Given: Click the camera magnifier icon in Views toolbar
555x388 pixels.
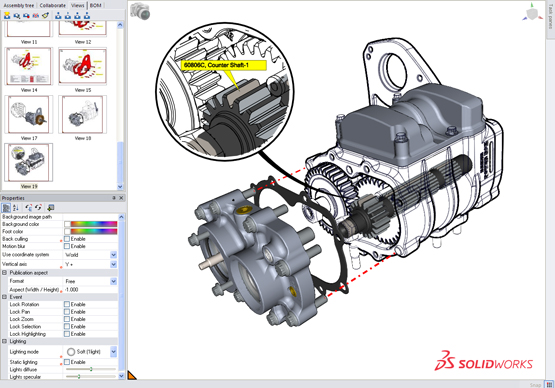Looking at the screenshot, I should [x=17, y=16].
